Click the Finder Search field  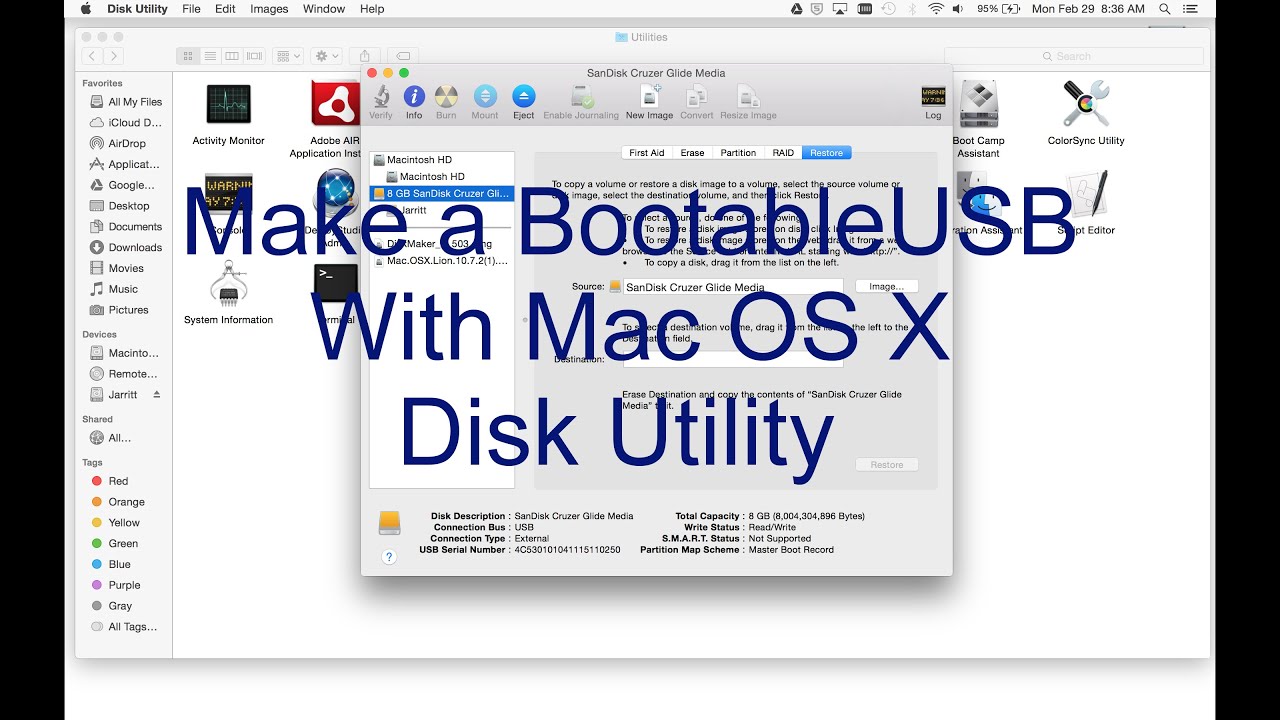[1073, 56]
